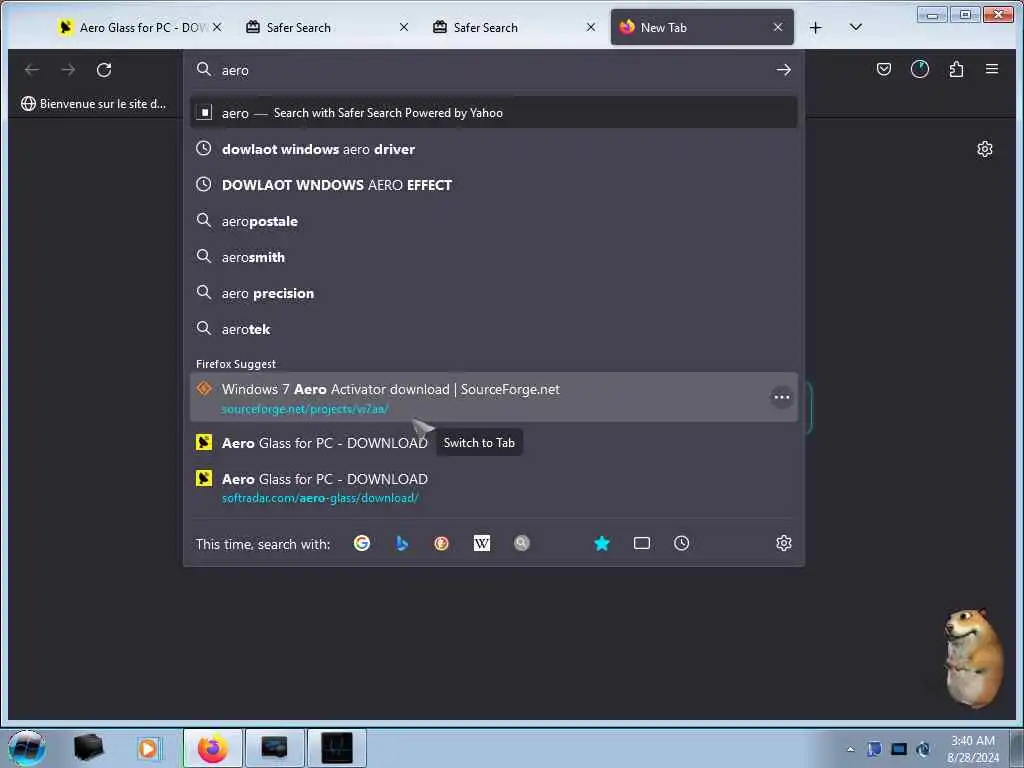
Task: Search open tabs with the tab icon
Action: pyautogui.click(x=641, y=543)
